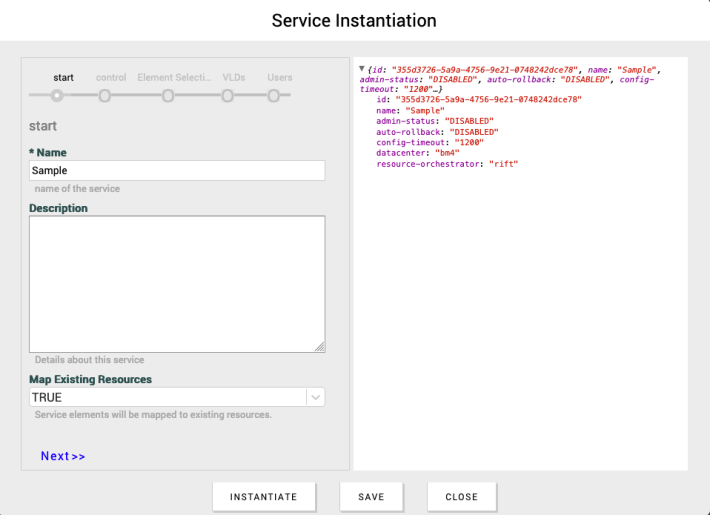Select the VLDs step label
This screenshot has height=515, width=710.
tap(234, 77)
